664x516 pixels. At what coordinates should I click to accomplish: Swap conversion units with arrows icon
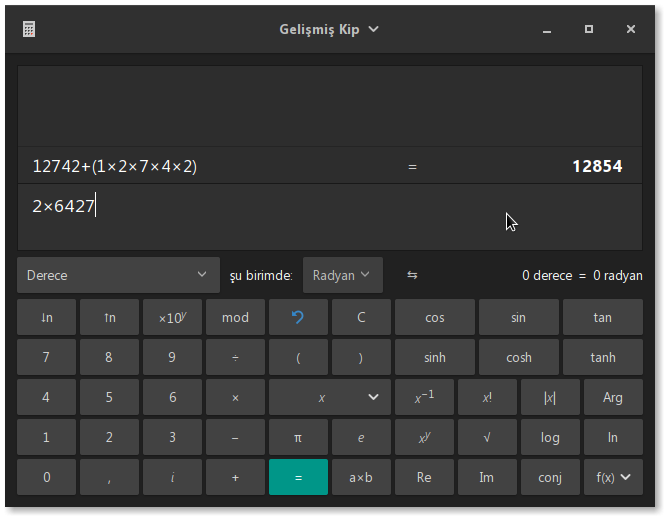coord(412,275)
